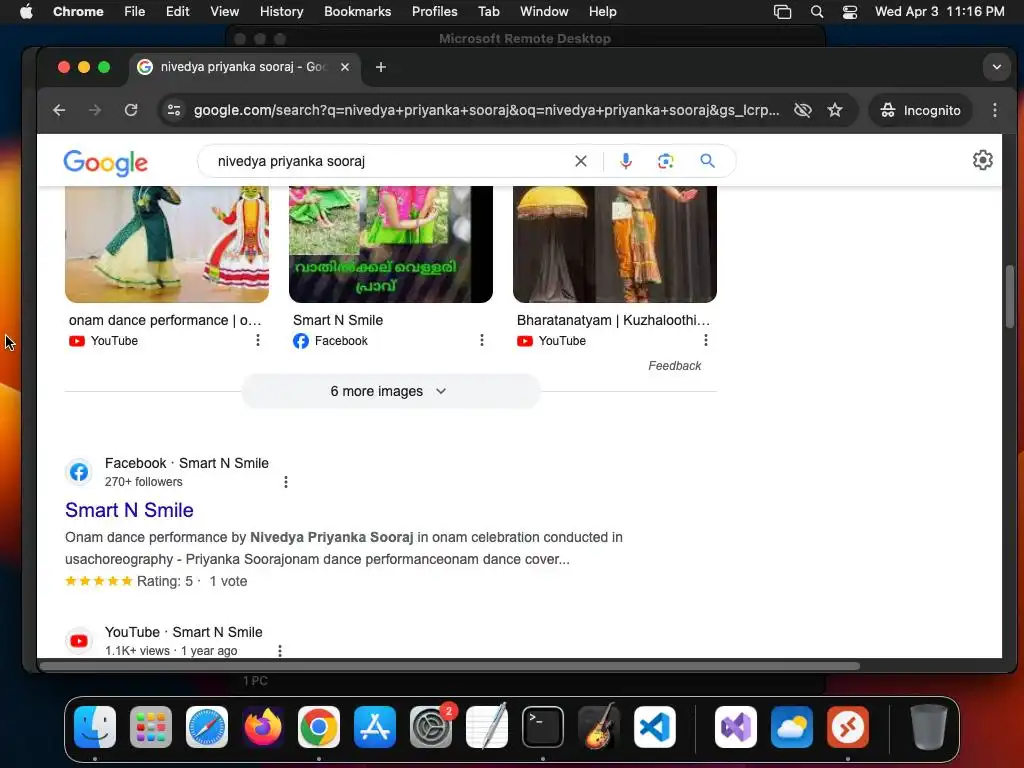Open Visual Studio Code from the dock
Image resolution: width=1024 pixels, height=768 pixels.
click(x=654, y=727)
